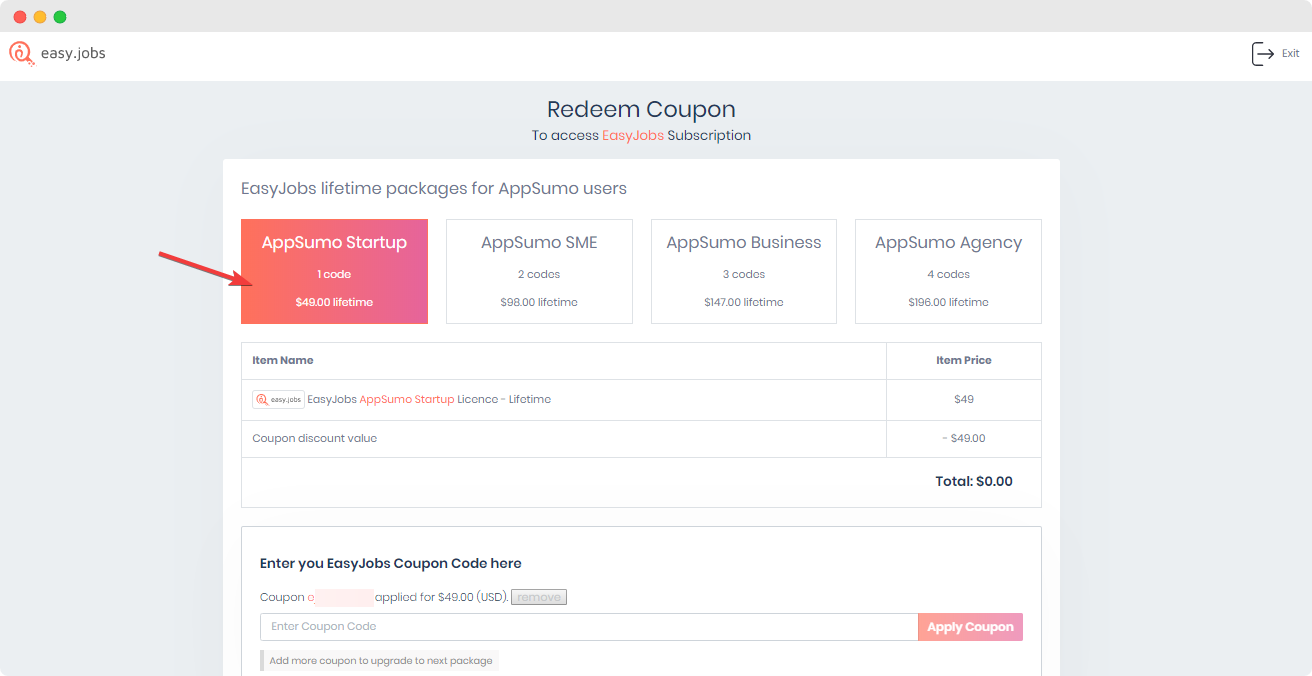Focus the Enter Coupon Code field
Viewport: 1312px width, 676px height.
[x=589, y=627]
